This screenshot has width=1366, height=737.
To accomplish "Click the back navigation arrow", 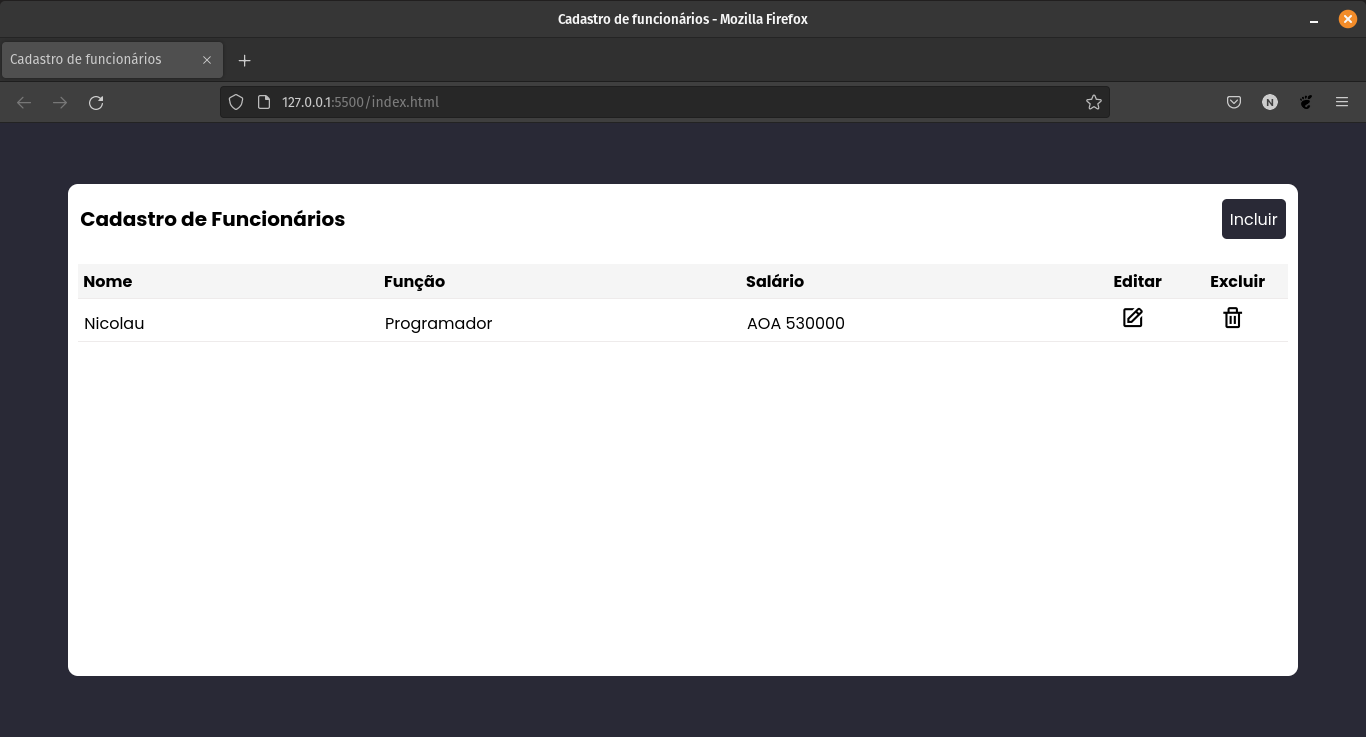I will [24, 102].
